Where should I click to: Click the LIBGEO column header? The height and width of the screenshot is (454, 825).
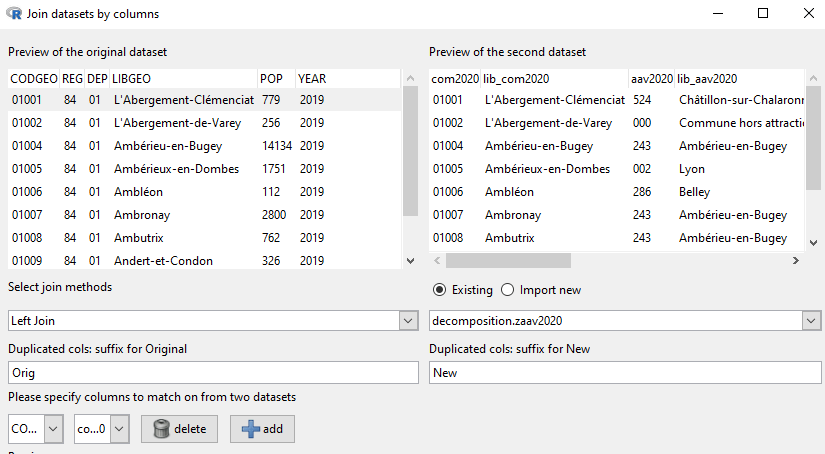pos(132,78)
